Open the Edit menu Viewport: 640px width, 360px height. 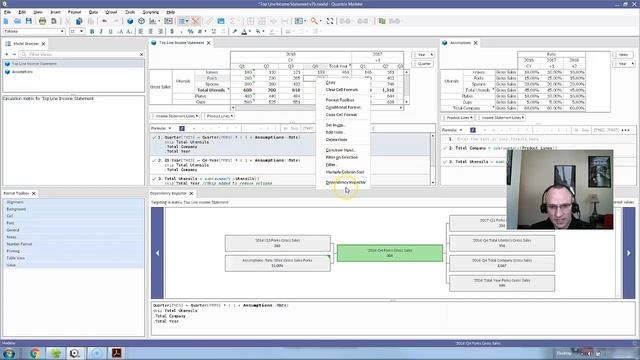click(x=22, y=12)
